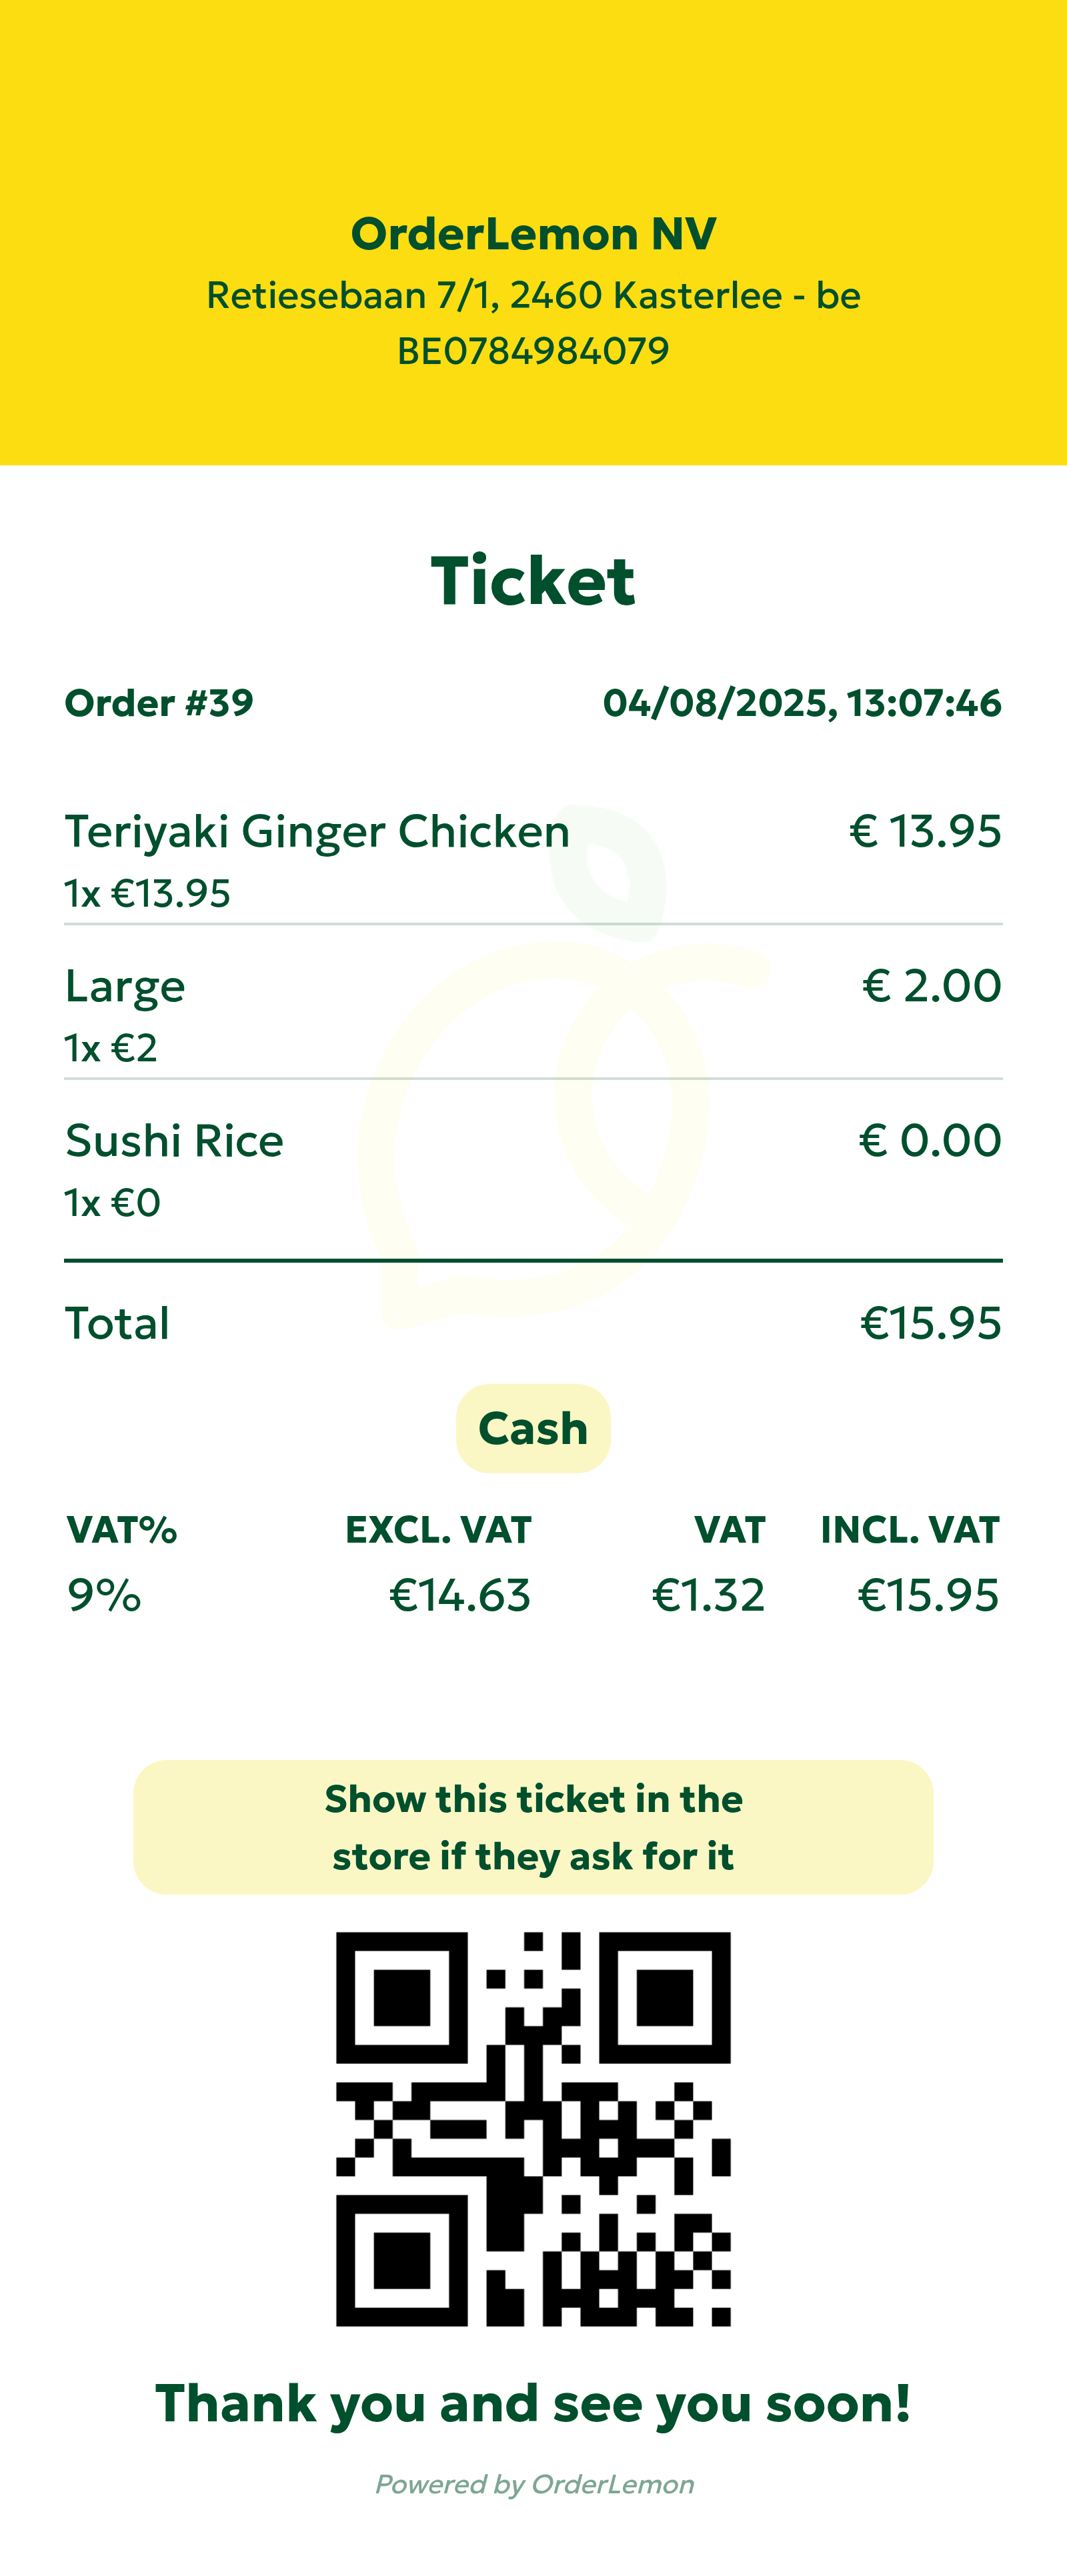Select the BE0784984079 VAT number

coord(533,351)
